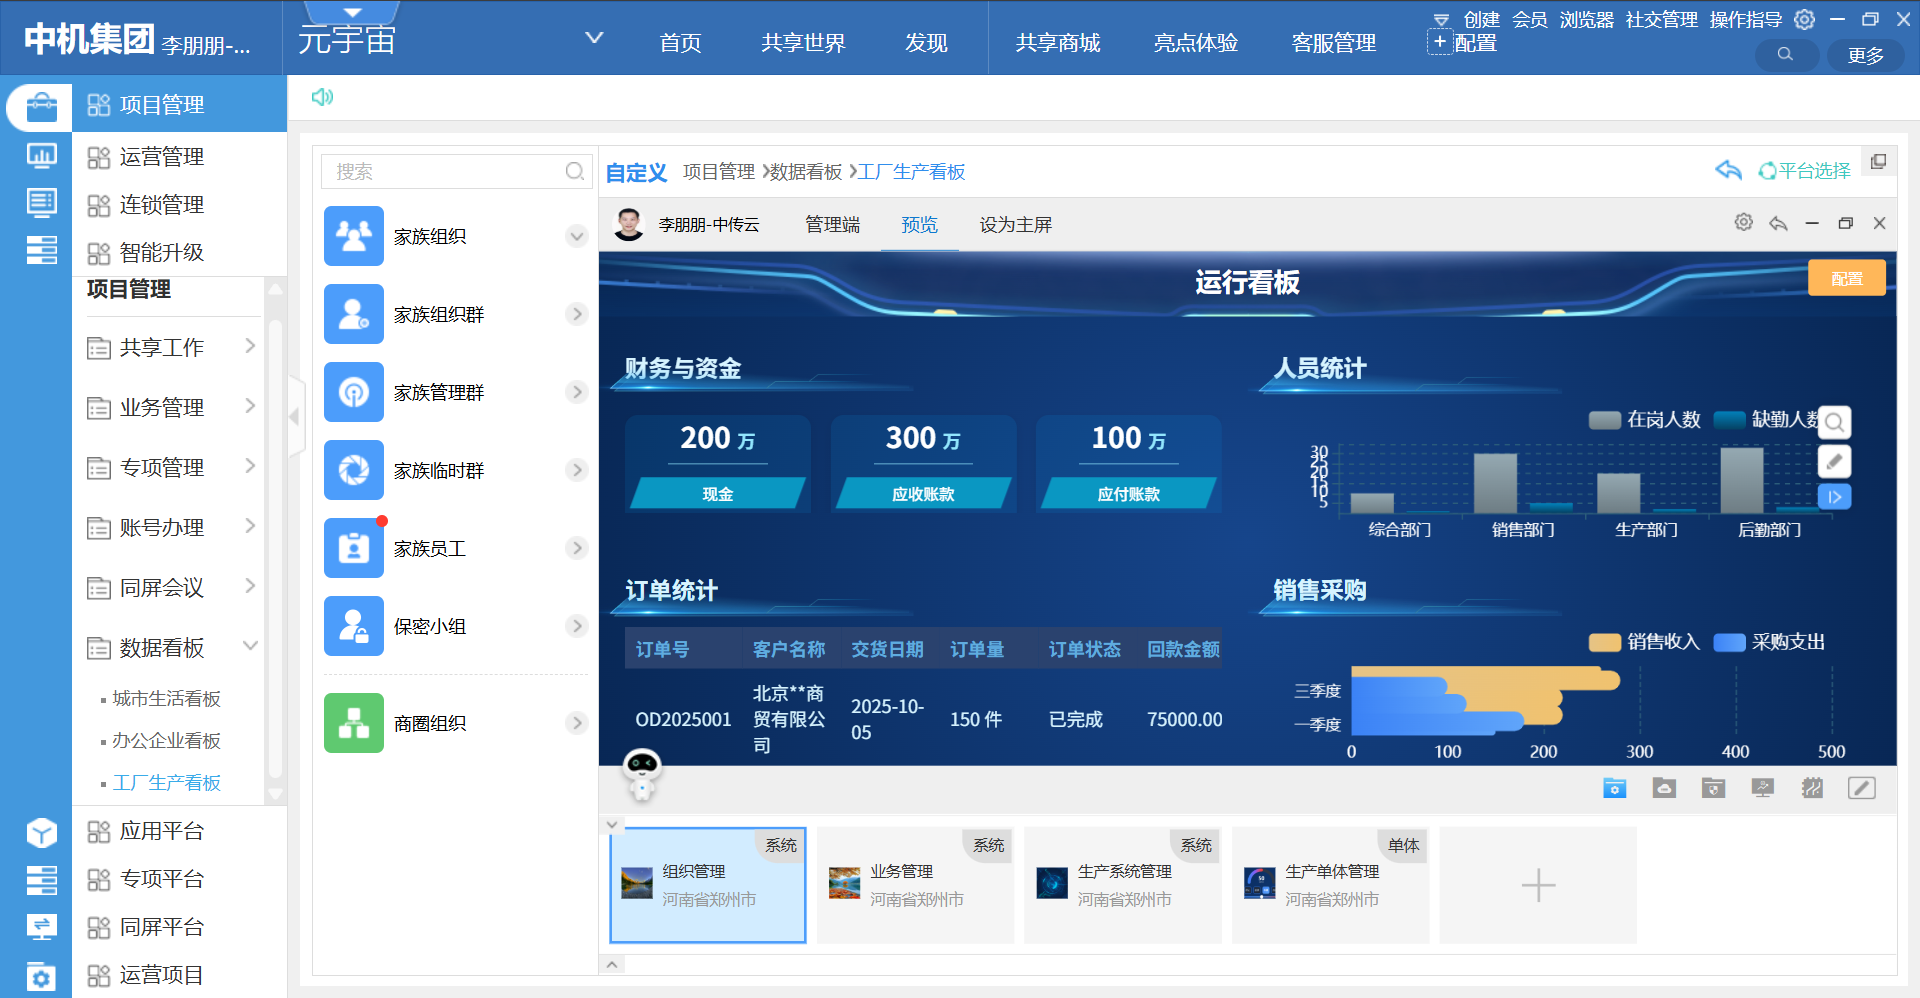Image resolution: width=1920 pixels, height=998 pixels.
Task: Expand the 共享工作 menu item
Action: click(x=250, y=347)
